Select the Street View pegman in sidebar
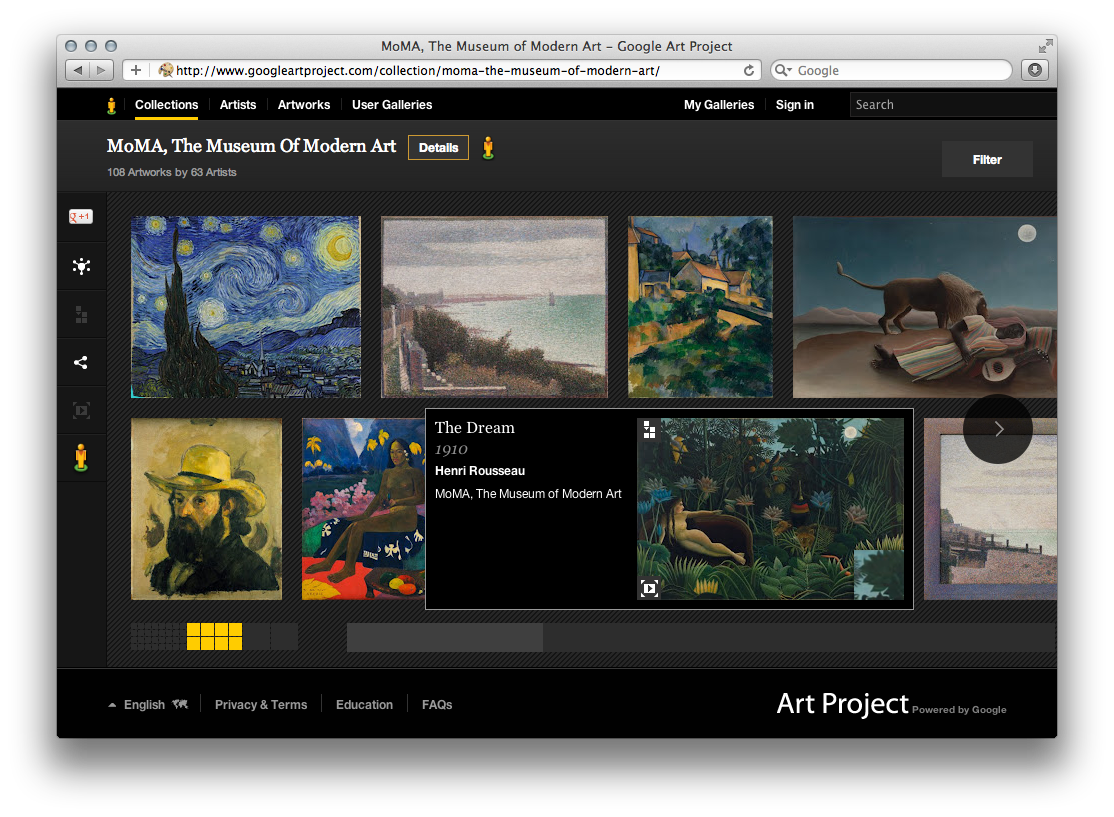Image resolution: width=1114 pixels, height=817 pixels. point(81,458)
